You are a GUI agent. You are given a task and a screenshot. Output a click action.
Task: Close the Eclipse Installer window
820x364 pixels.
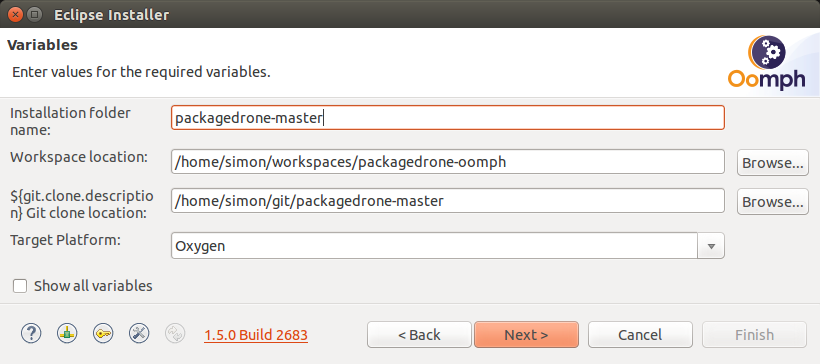(x=16, y=14)
